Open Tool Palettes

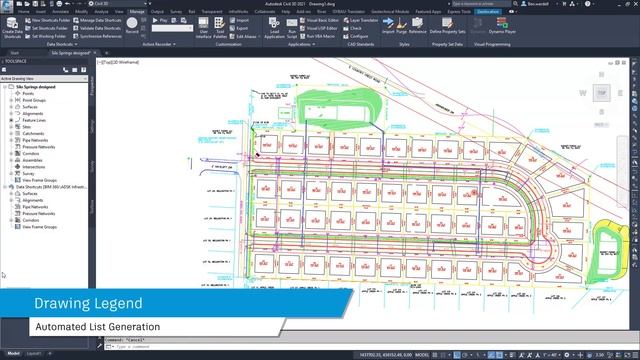220,28
